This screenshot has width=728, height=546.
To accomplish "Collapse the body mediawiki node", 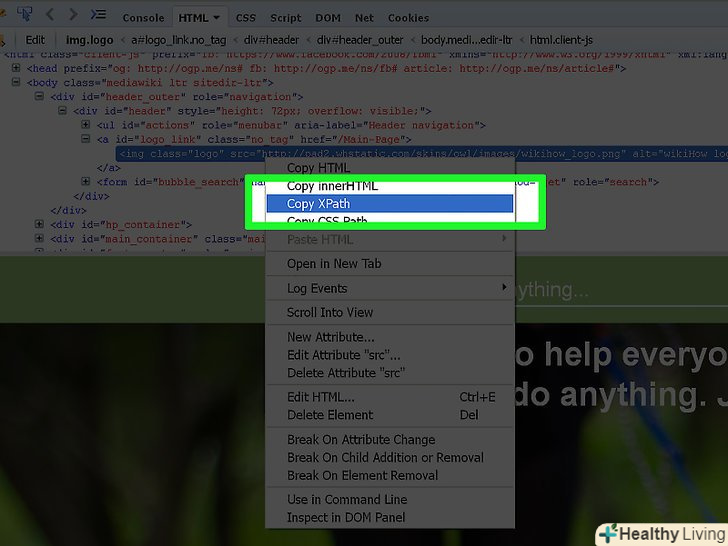I will pyautogui.click(x=16, y=82).
